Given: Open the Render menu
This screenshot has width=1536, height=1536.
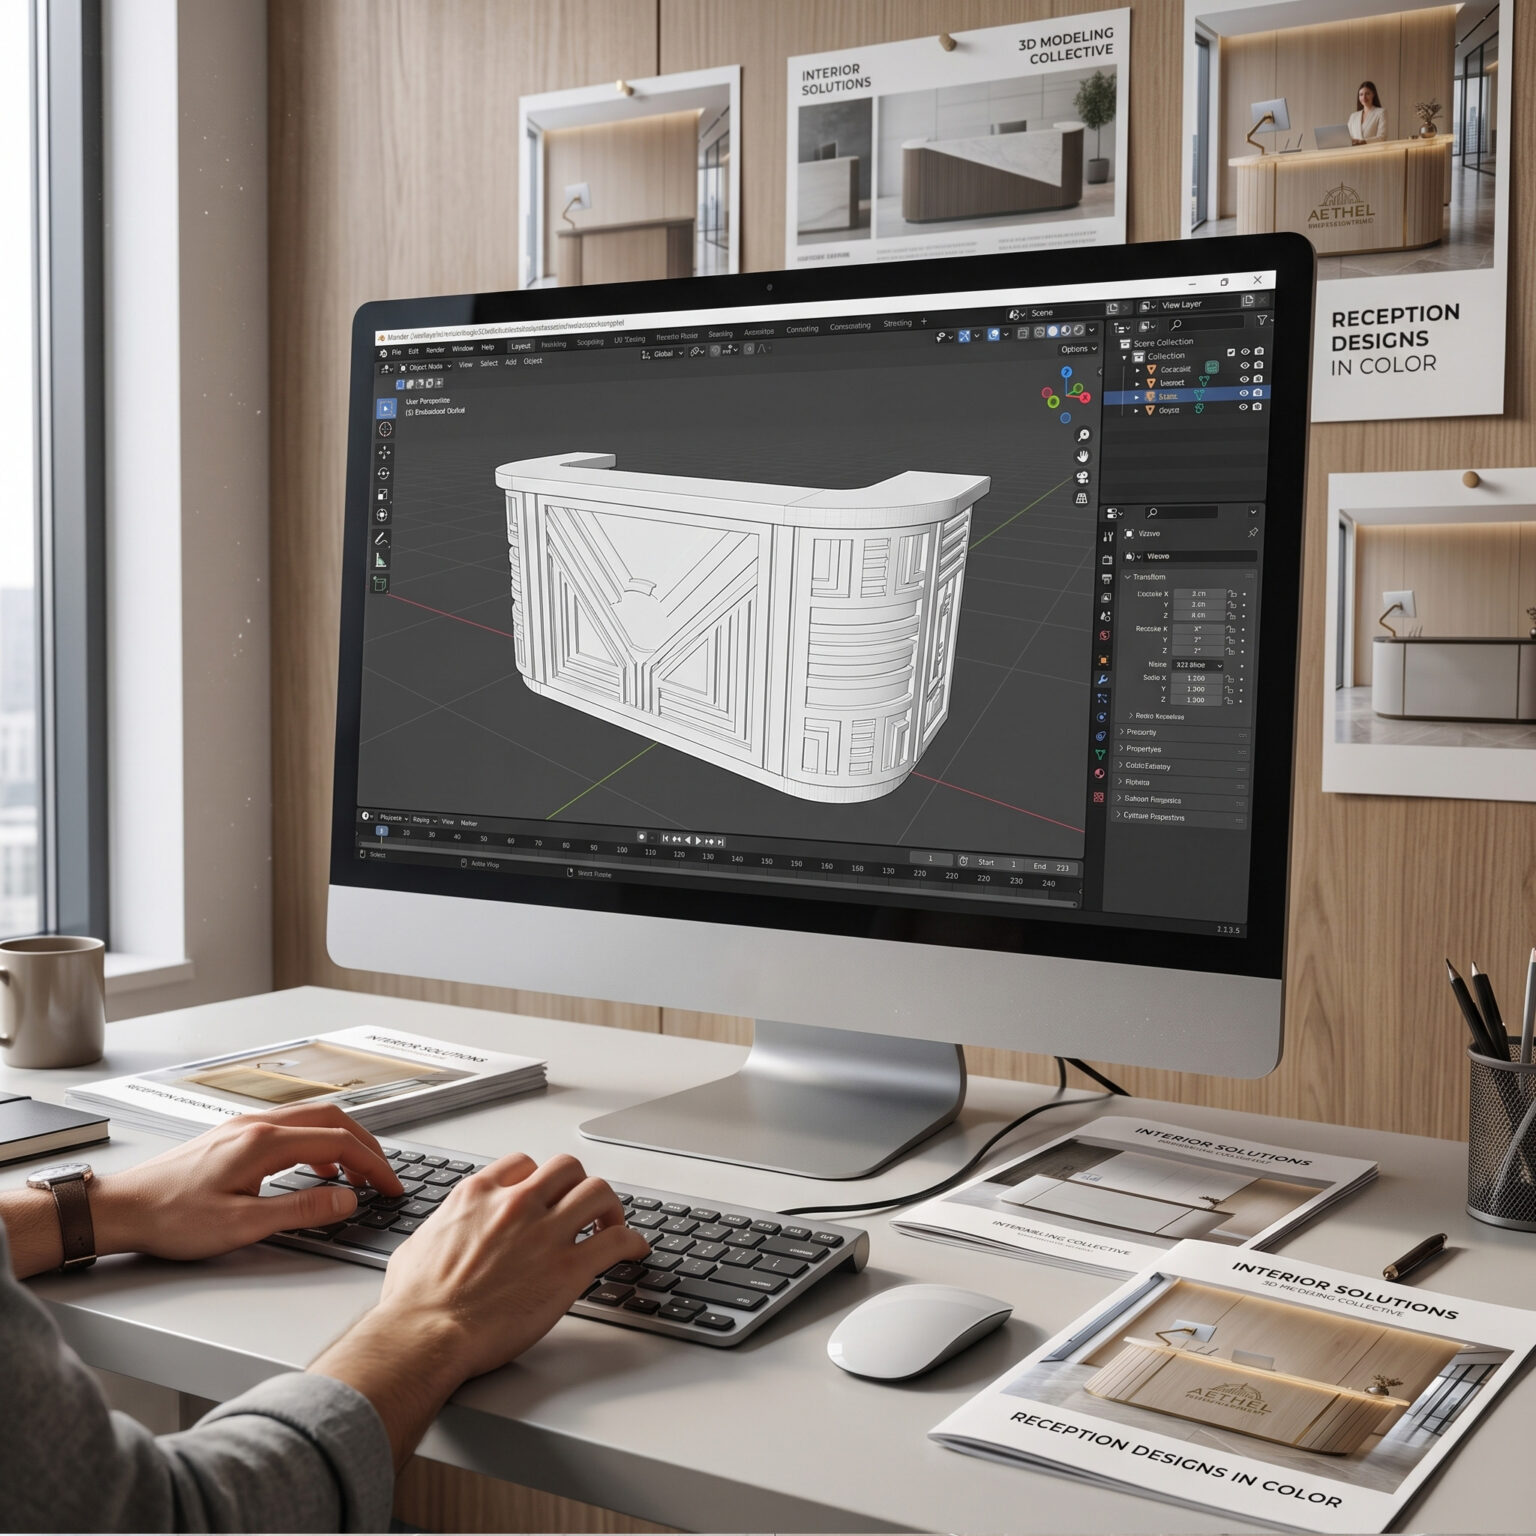Looking at the screenshot, I should point(435,351).
